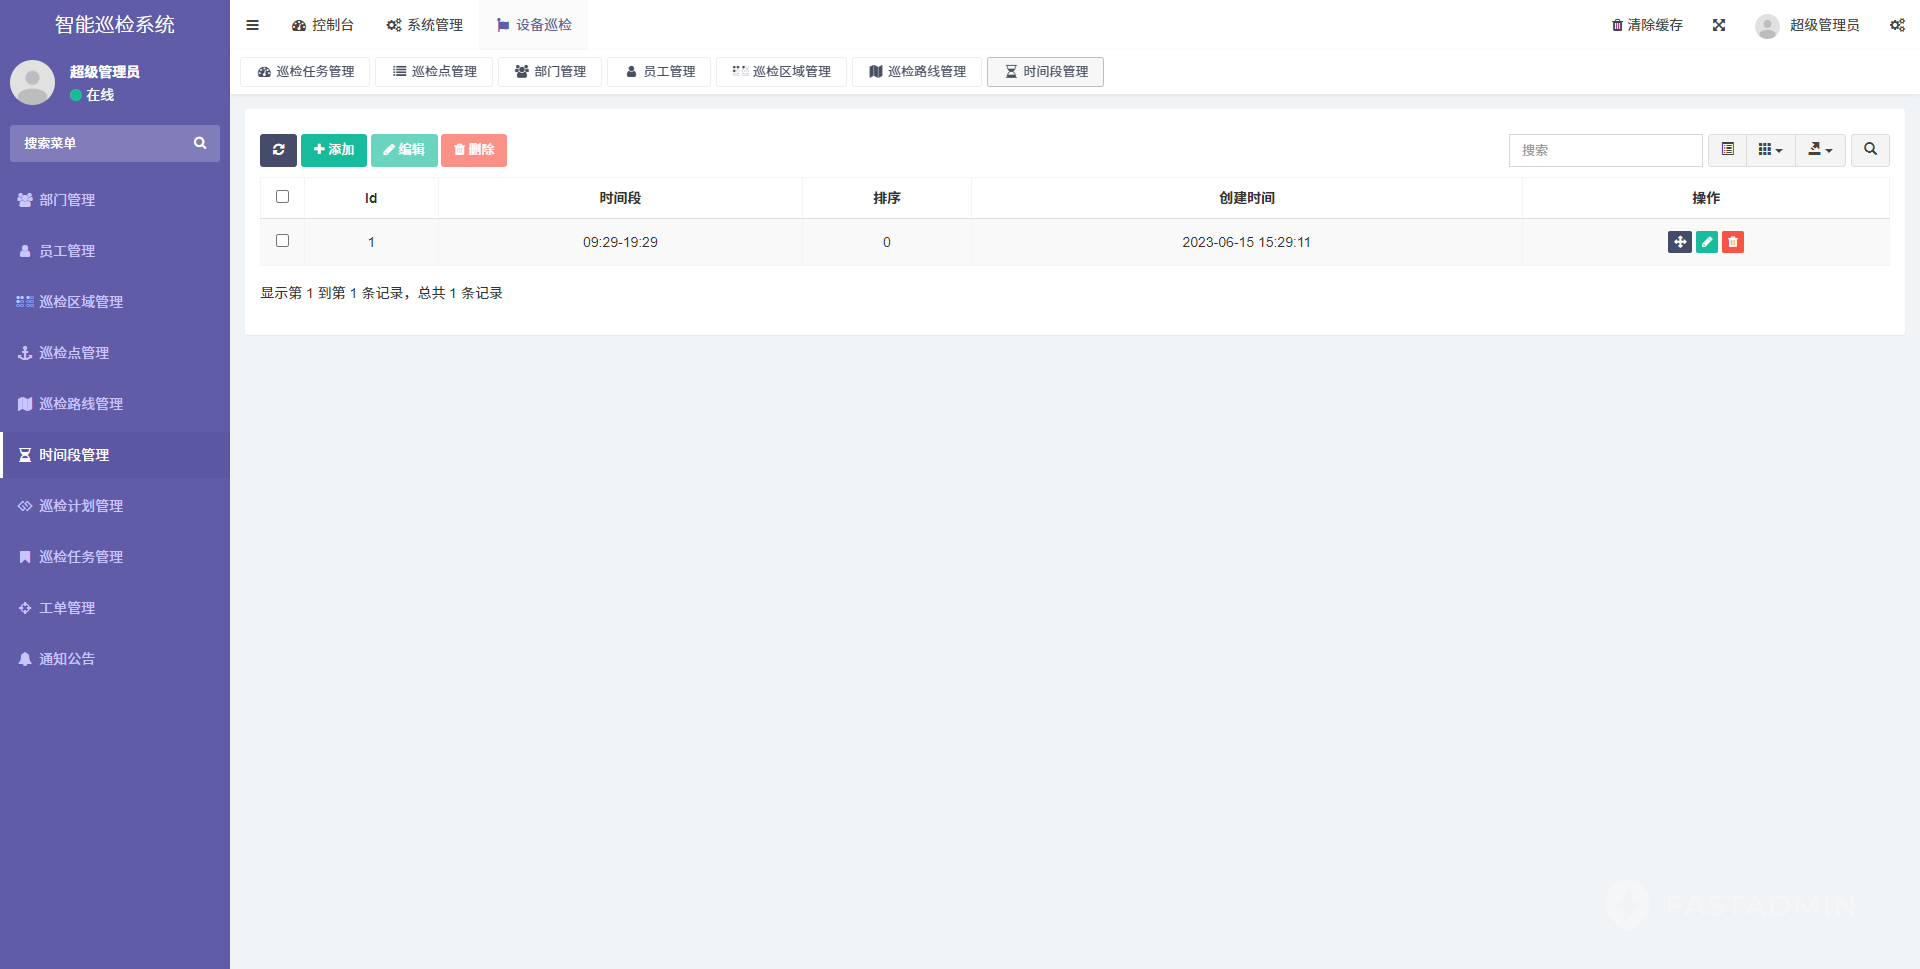This screenshot has height=969, width=1920.
Task: Open the 超级管理员 user menu in header
Action: tap(1808, 25)
